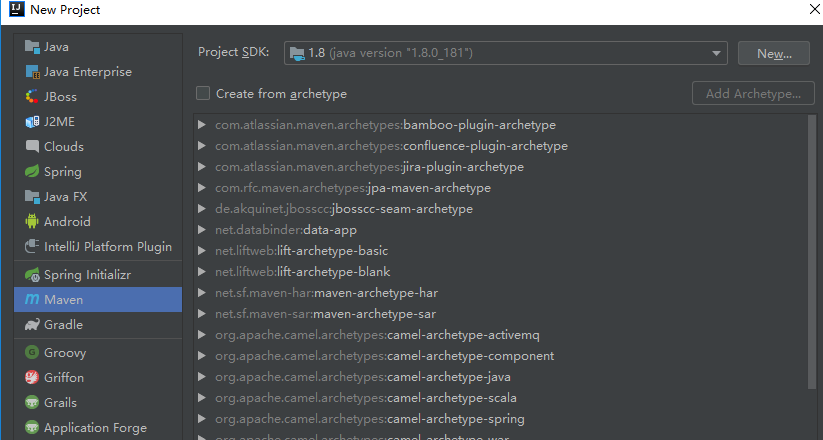Click the Groovy icon
The height and width of the screenshot is (440, 823).
32,352
